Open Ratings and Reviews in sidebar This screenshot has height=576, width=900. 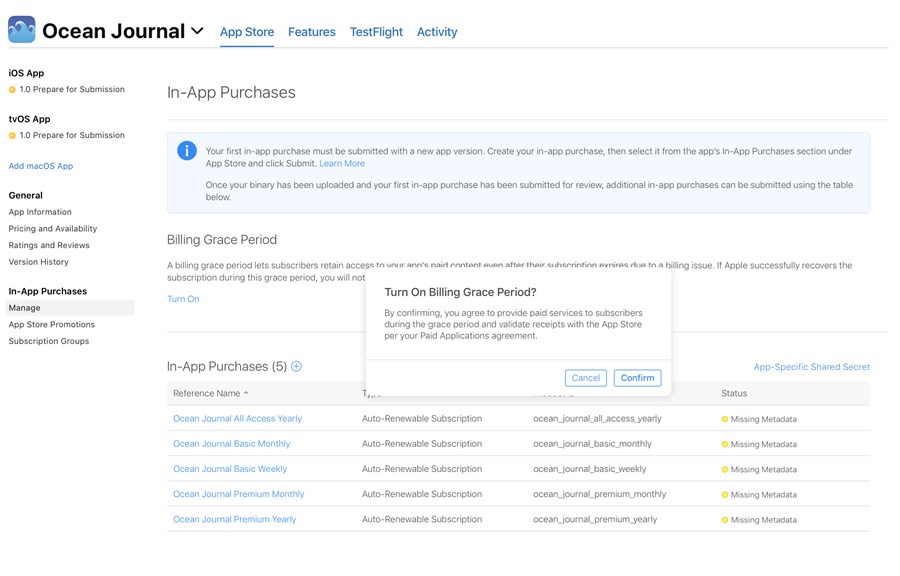tap(49, 245)
